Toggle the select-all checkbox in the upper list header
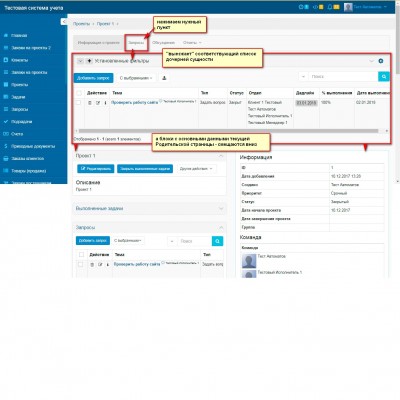The width and height of the screenshot is (400, 400). (x=79, y=93)
